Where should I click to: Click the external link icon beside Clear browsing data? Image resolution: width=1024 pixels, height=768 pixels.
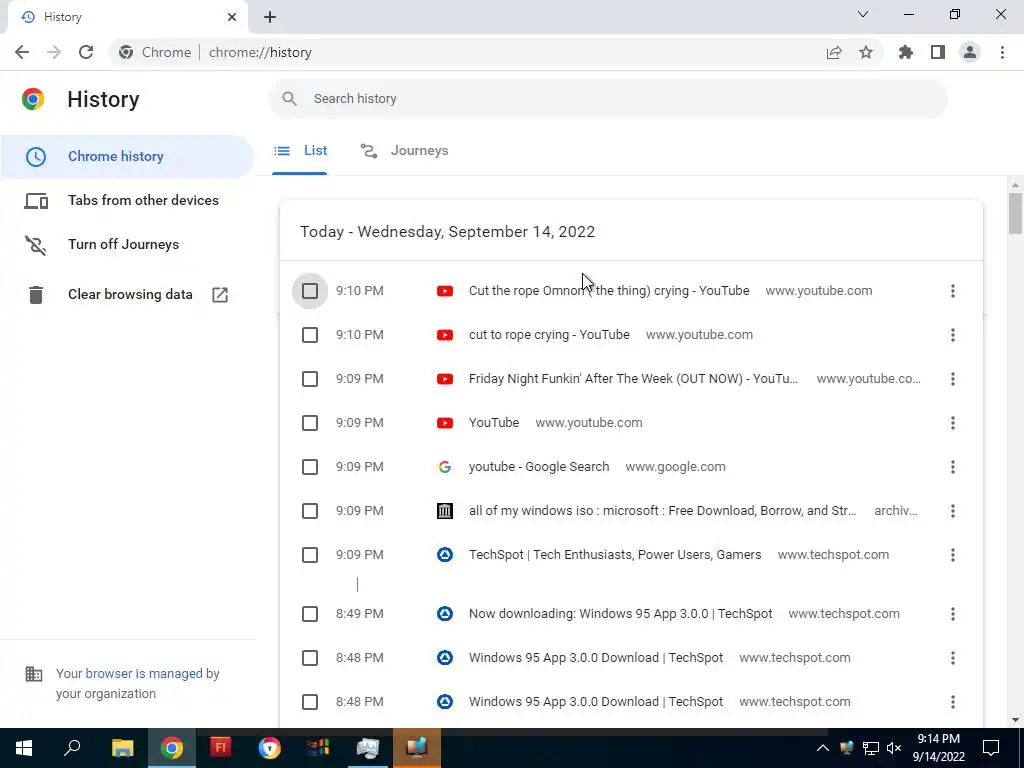(220, 295)
